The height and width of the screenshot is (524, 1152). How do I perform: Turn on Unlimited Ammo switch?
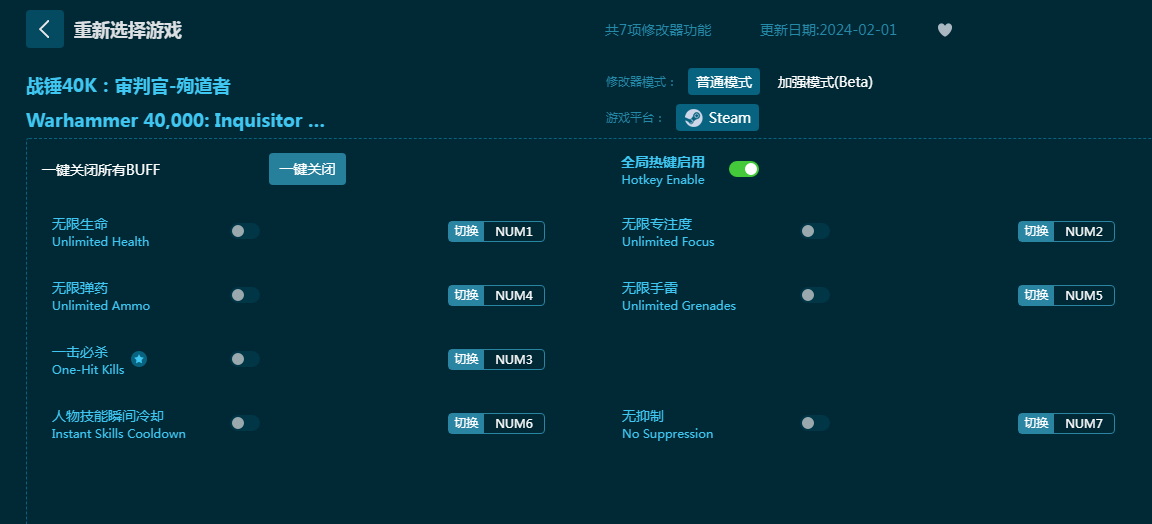coord(245,295)
